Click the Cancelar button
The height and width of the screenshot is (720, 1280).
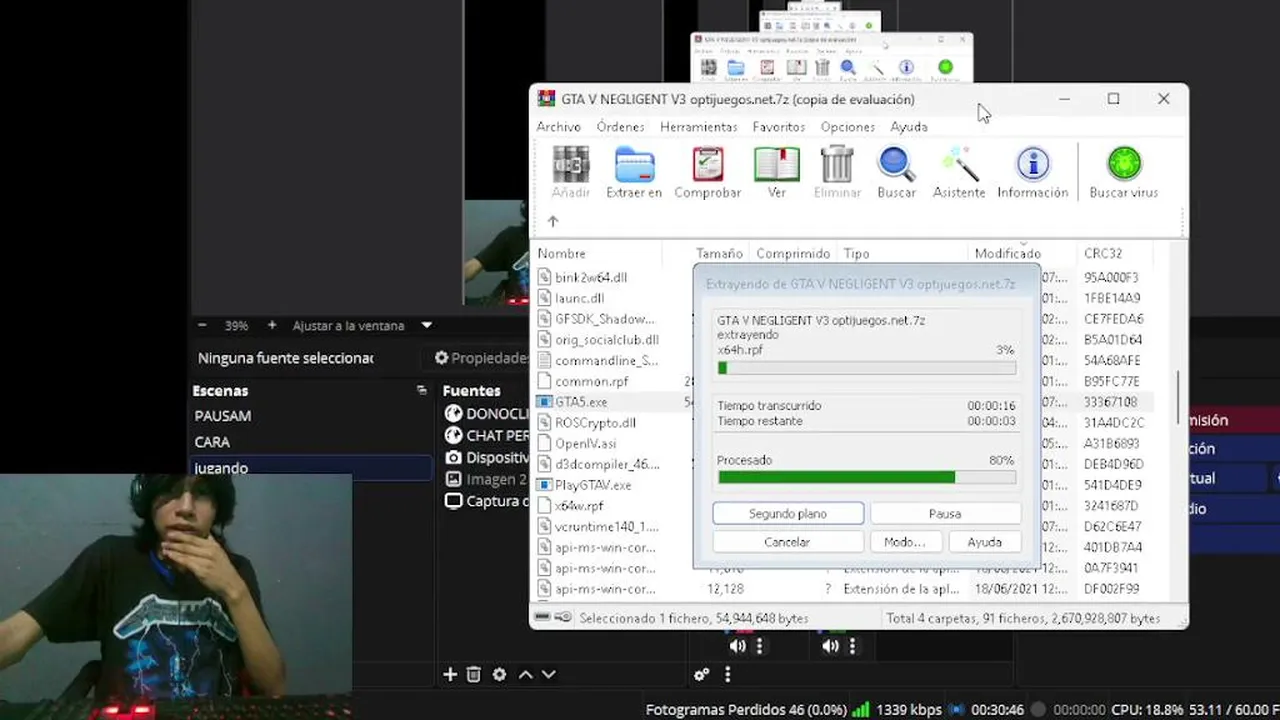pyautogui.click(x=788, y=542)
